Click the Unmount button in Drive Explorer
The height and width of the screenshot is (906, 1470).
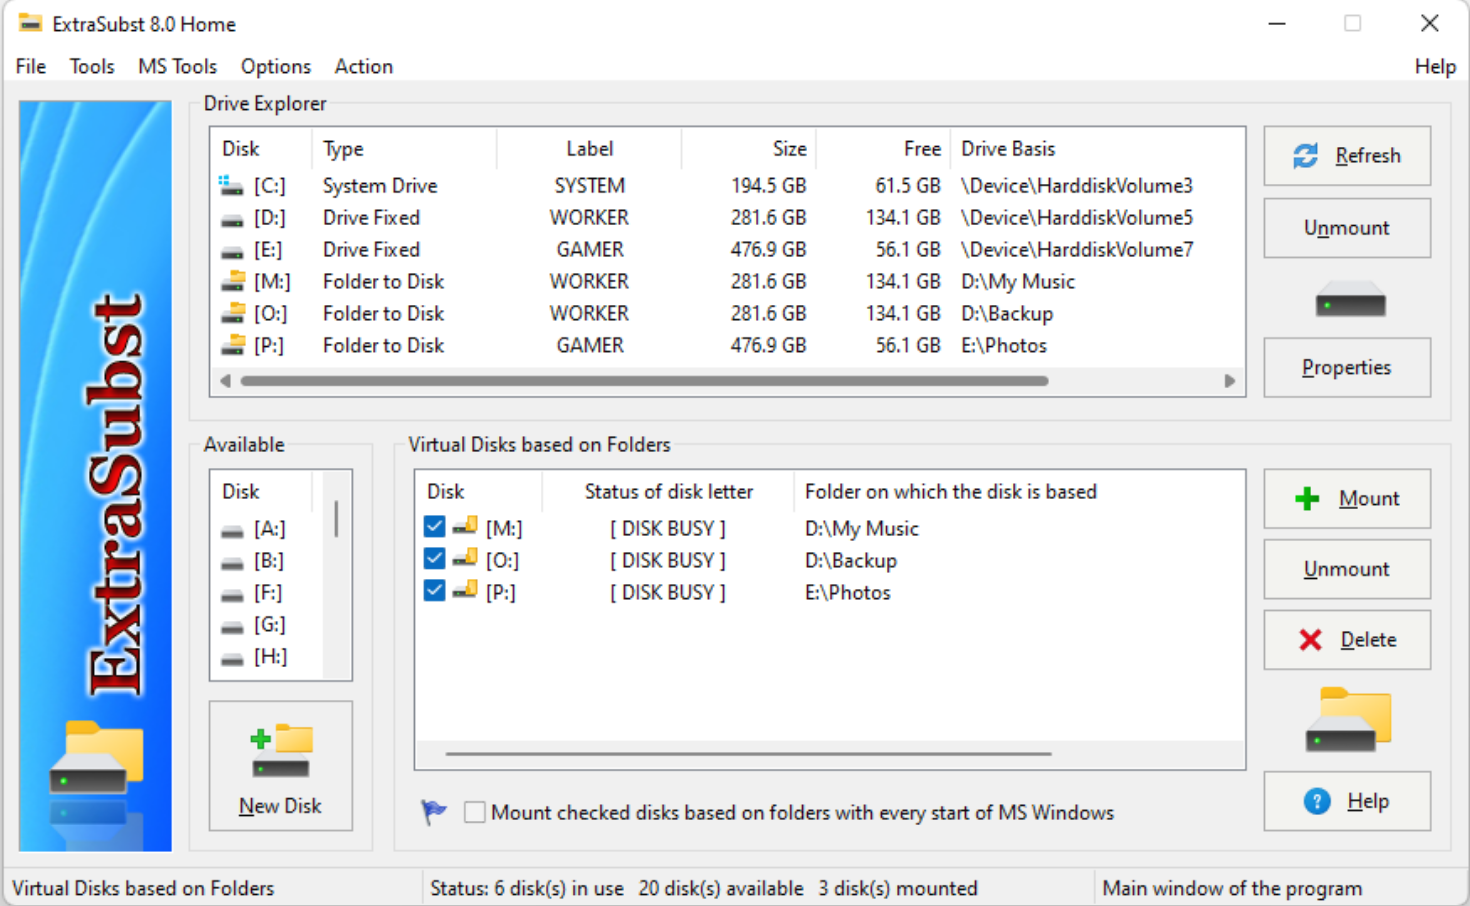(1347, 227)
